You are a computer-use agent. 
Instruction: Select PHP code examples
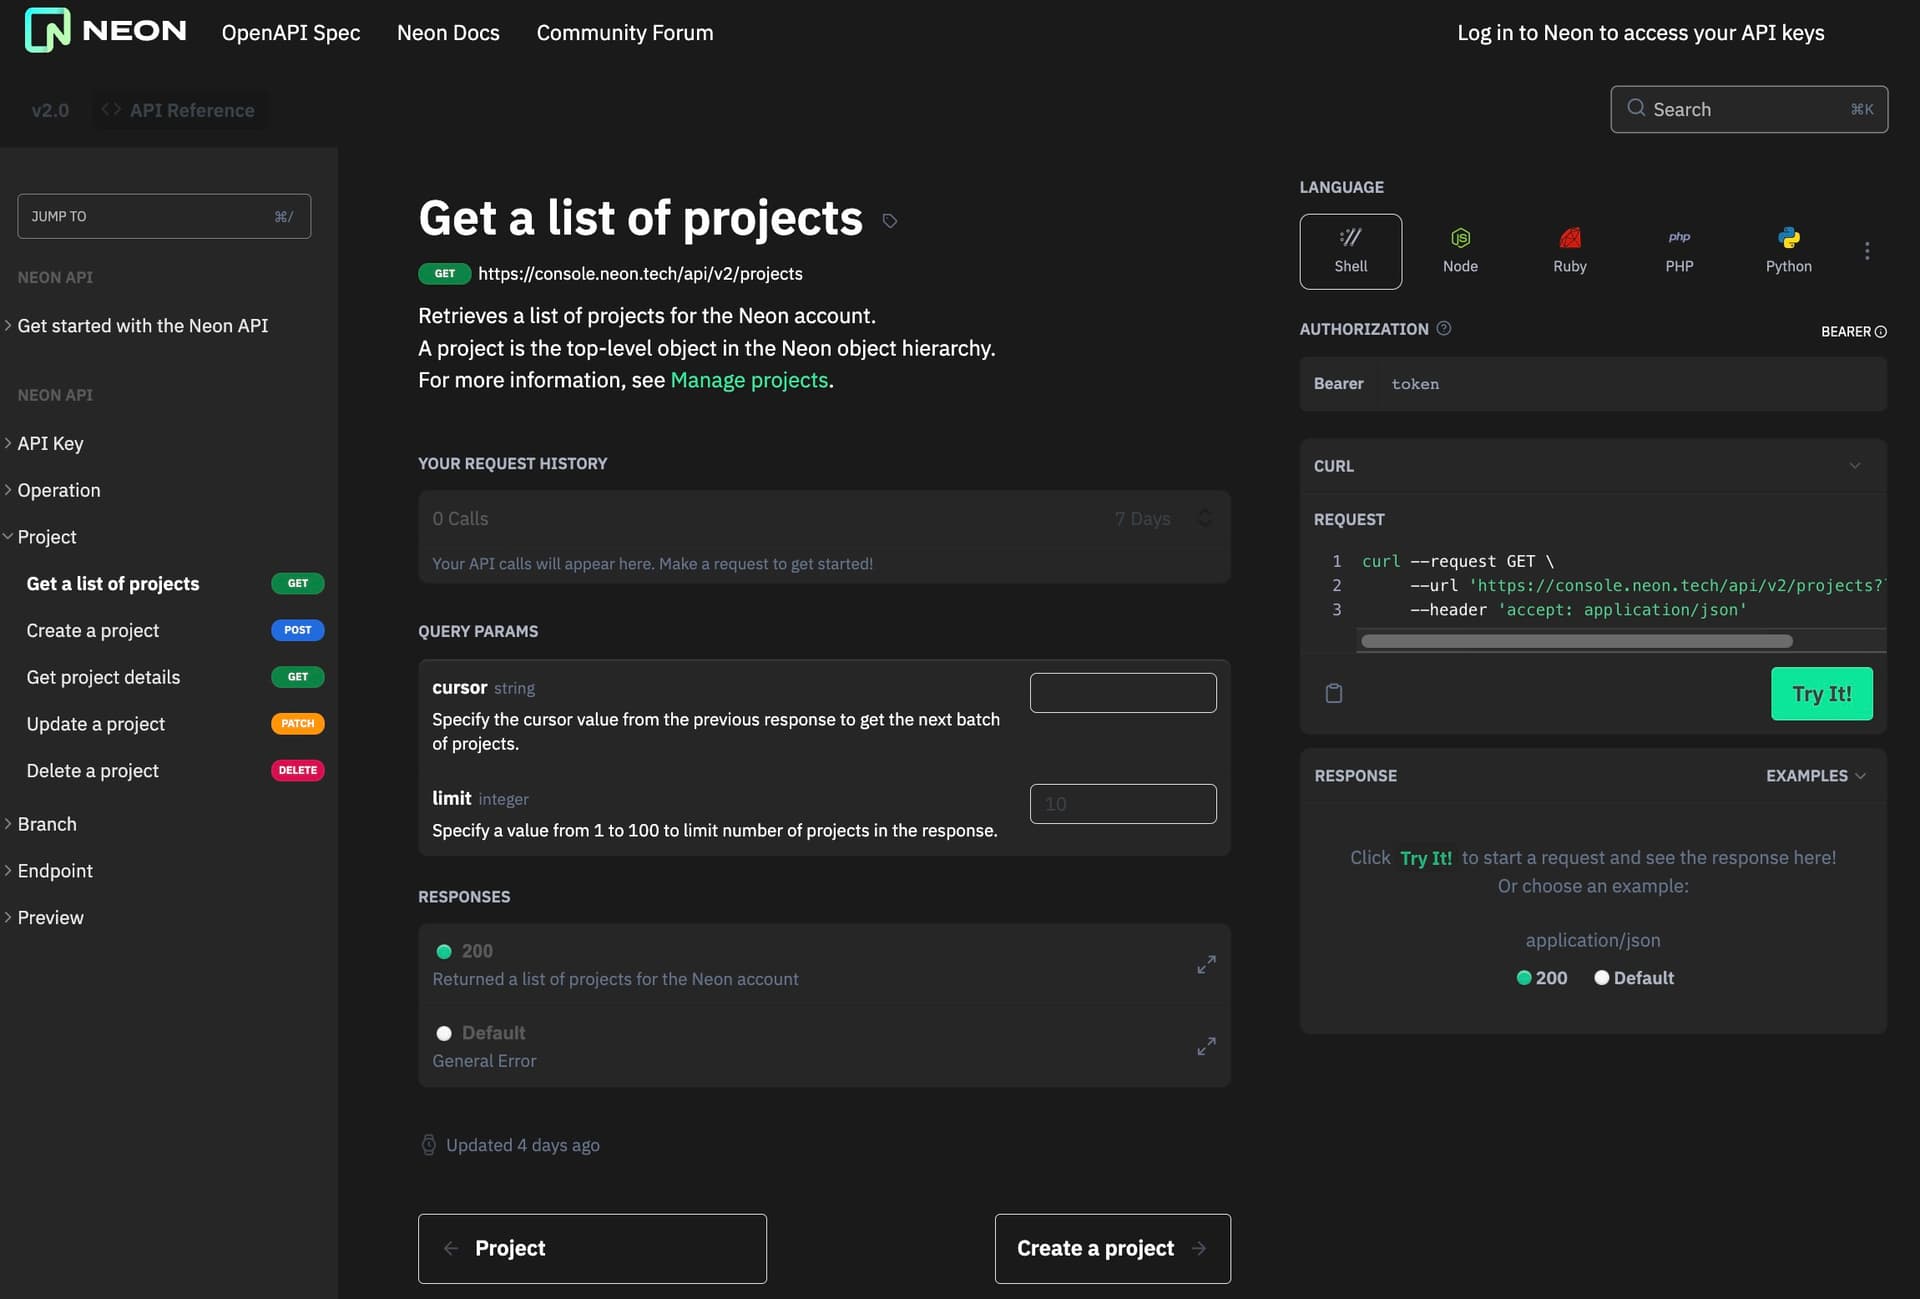1679,250
